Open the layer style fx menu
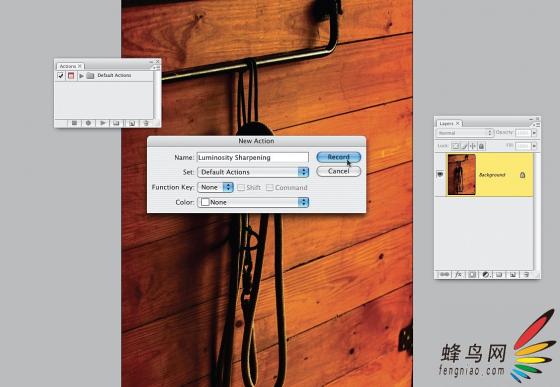The height and width of the screenshot is (387, 560). coord(458,274)
